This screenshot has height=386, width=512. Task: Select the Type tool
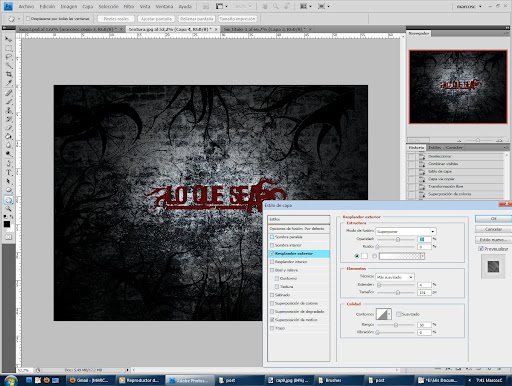point(8,172)
